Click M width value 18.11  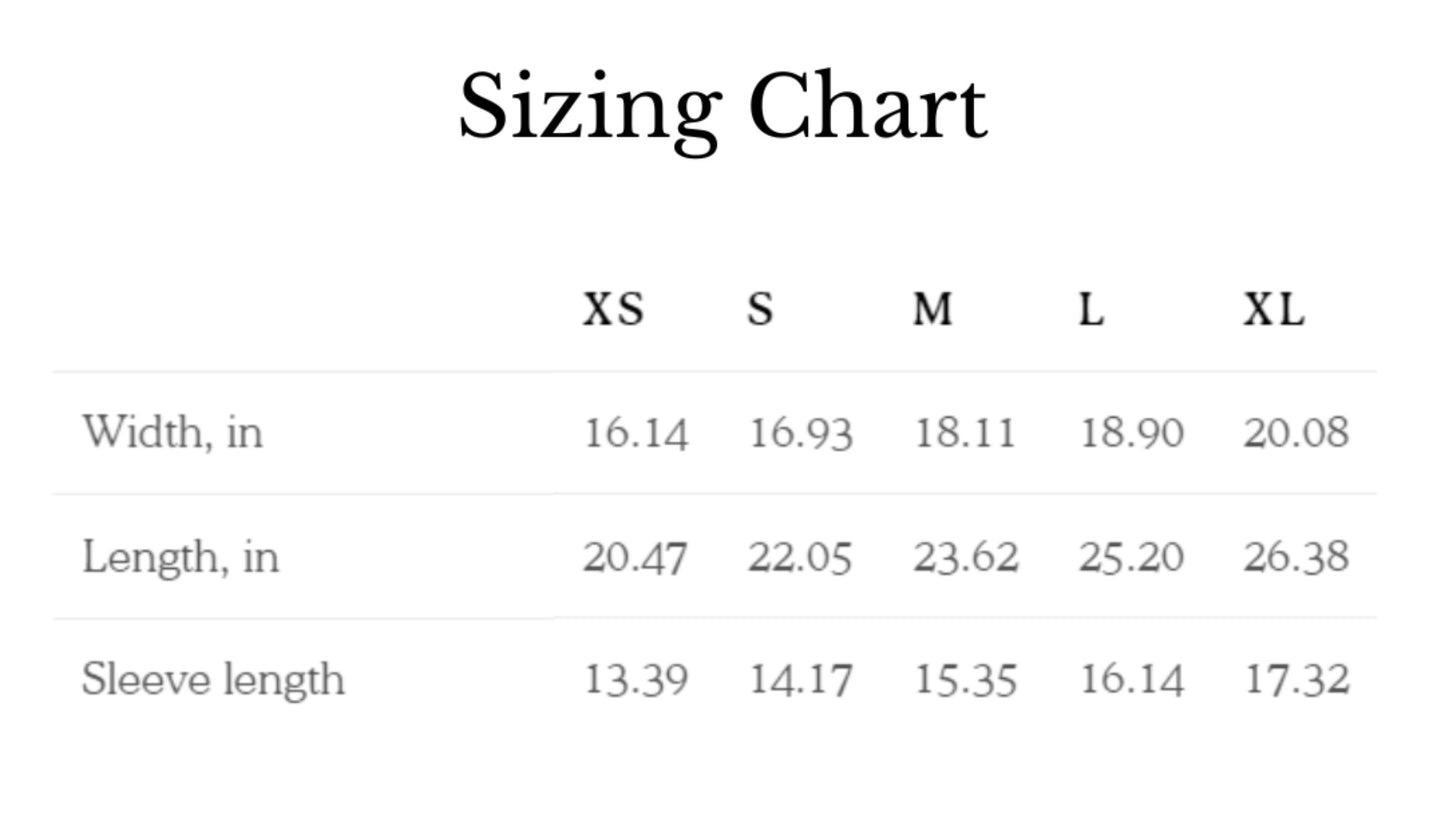965,433
